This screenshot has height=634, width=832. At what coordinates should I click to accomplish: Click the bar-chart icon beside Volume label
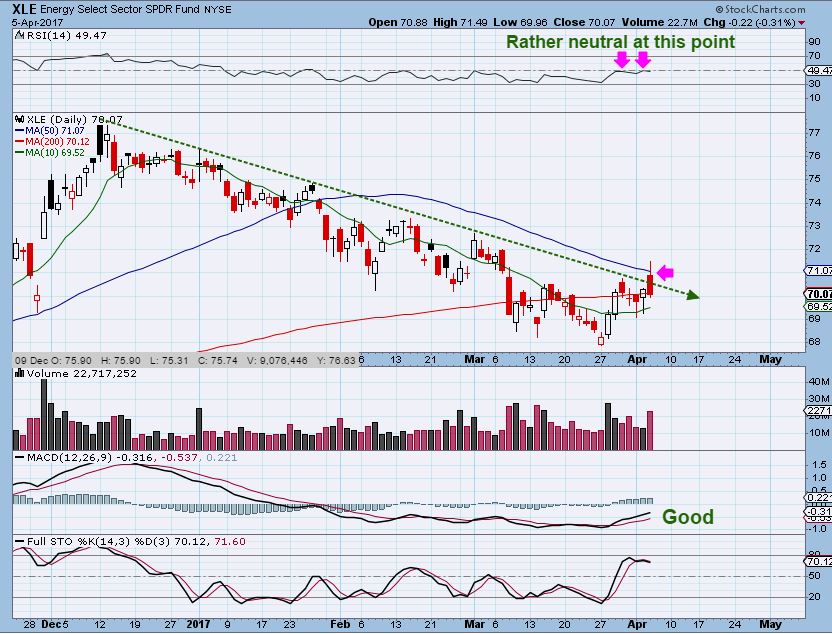[x=20, y=374]
